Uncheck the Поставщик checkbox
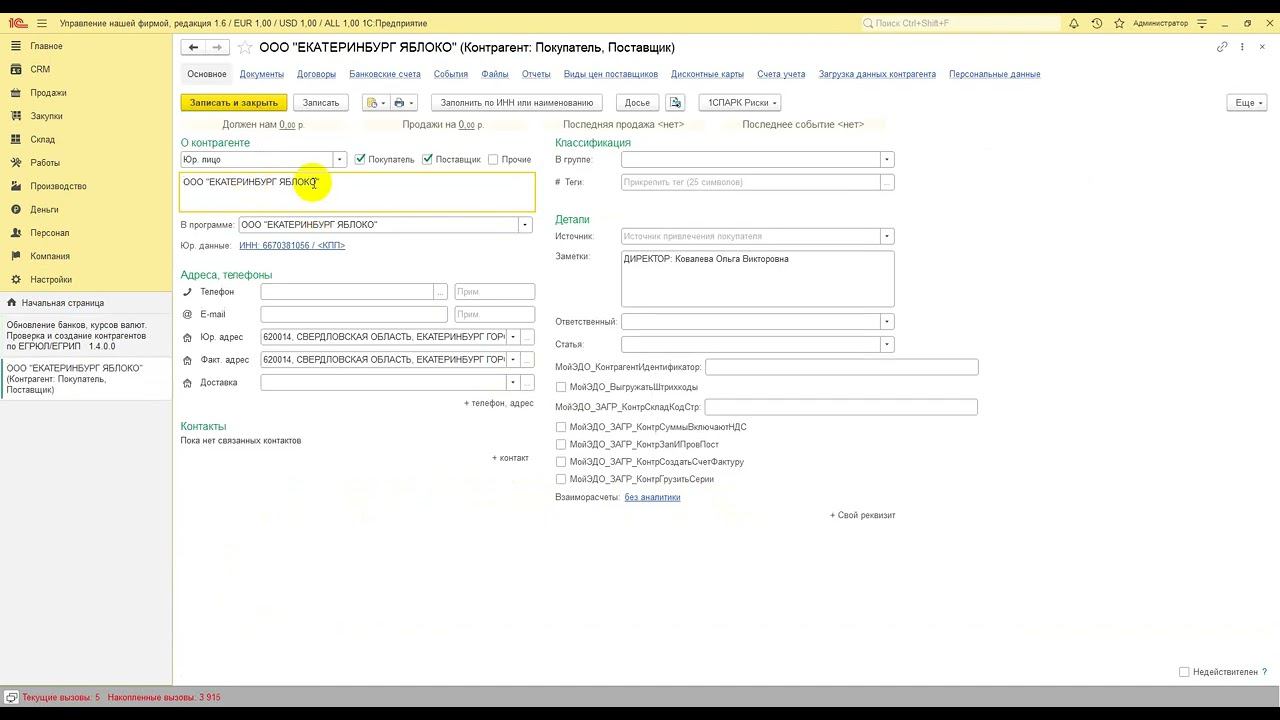The height and width of the screenshot is (720, 1280). [428, 159]
